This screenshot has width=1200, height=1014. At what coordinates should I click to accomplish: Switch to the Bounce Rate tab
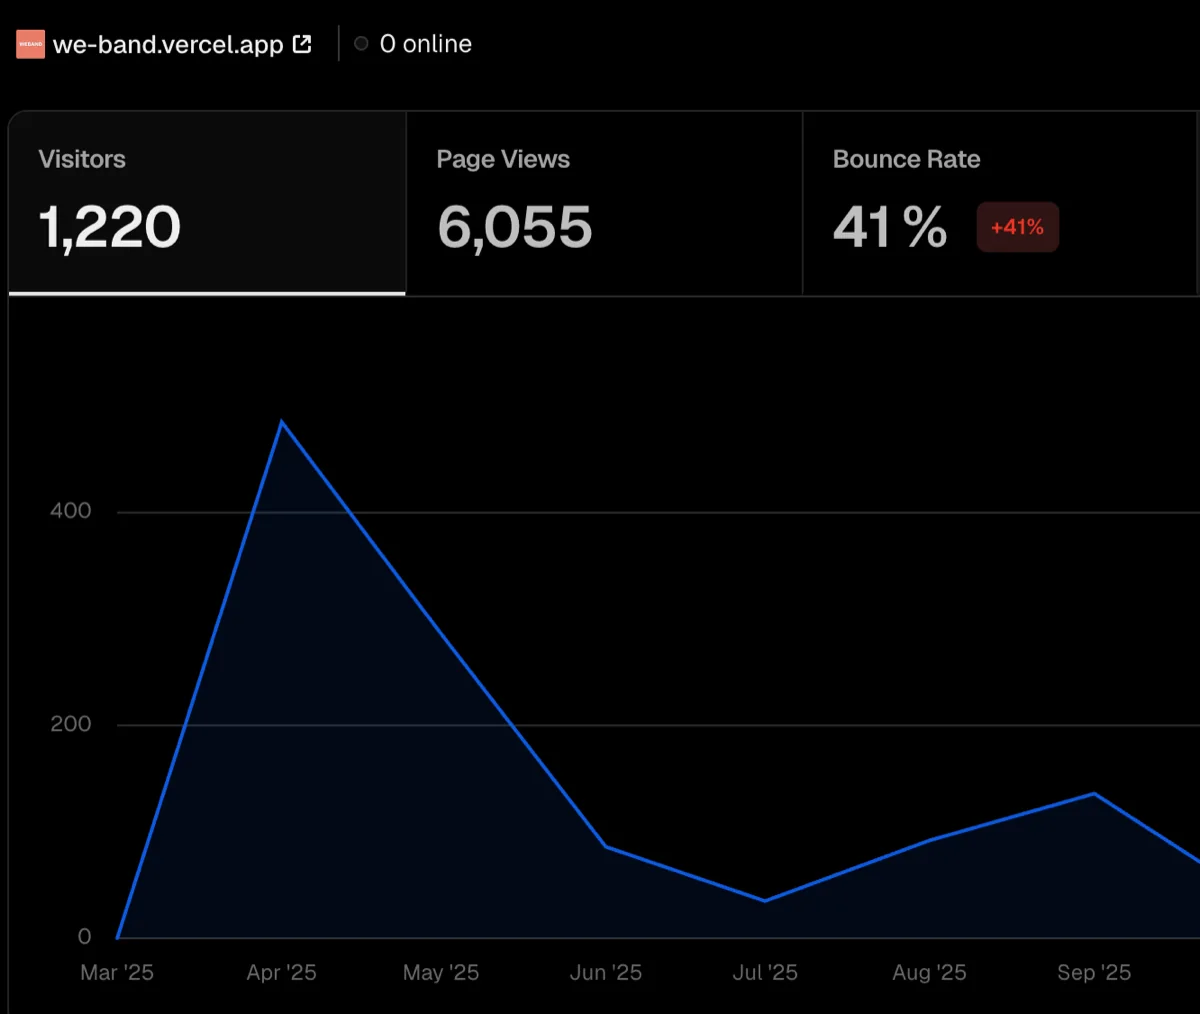[1001, 203]
